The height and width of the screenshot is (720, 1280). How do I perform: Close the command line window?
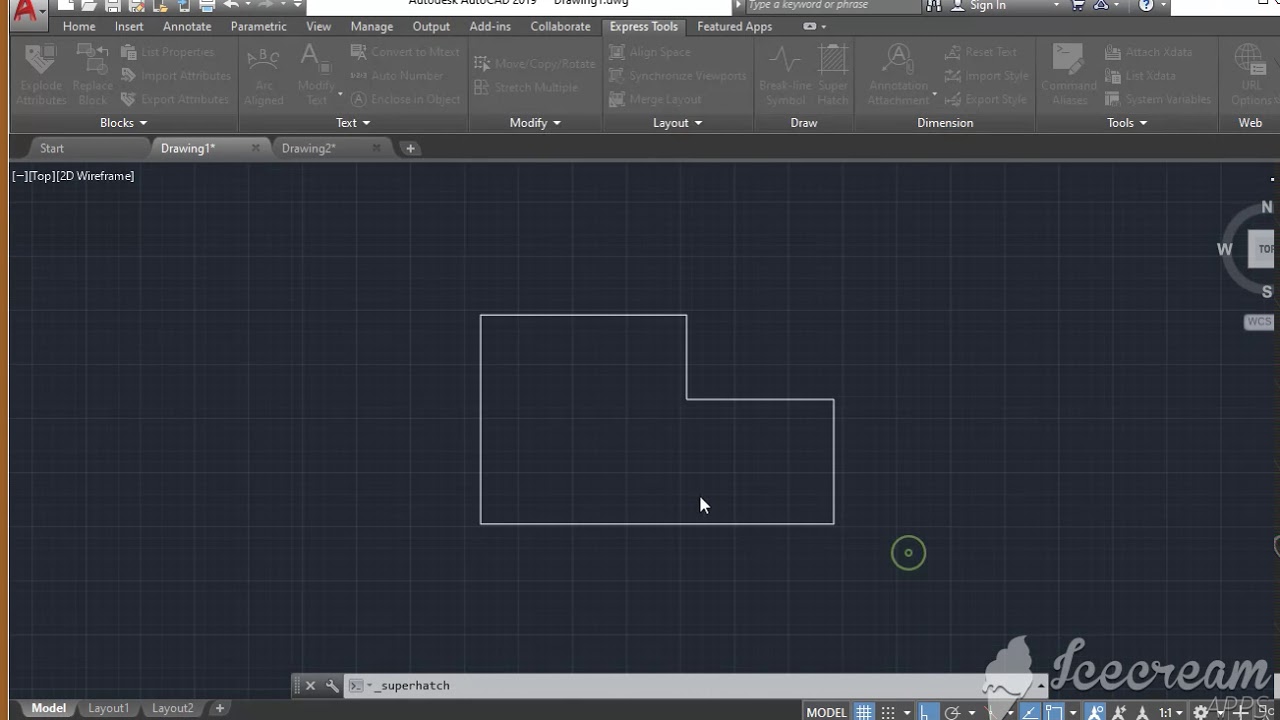310,686
